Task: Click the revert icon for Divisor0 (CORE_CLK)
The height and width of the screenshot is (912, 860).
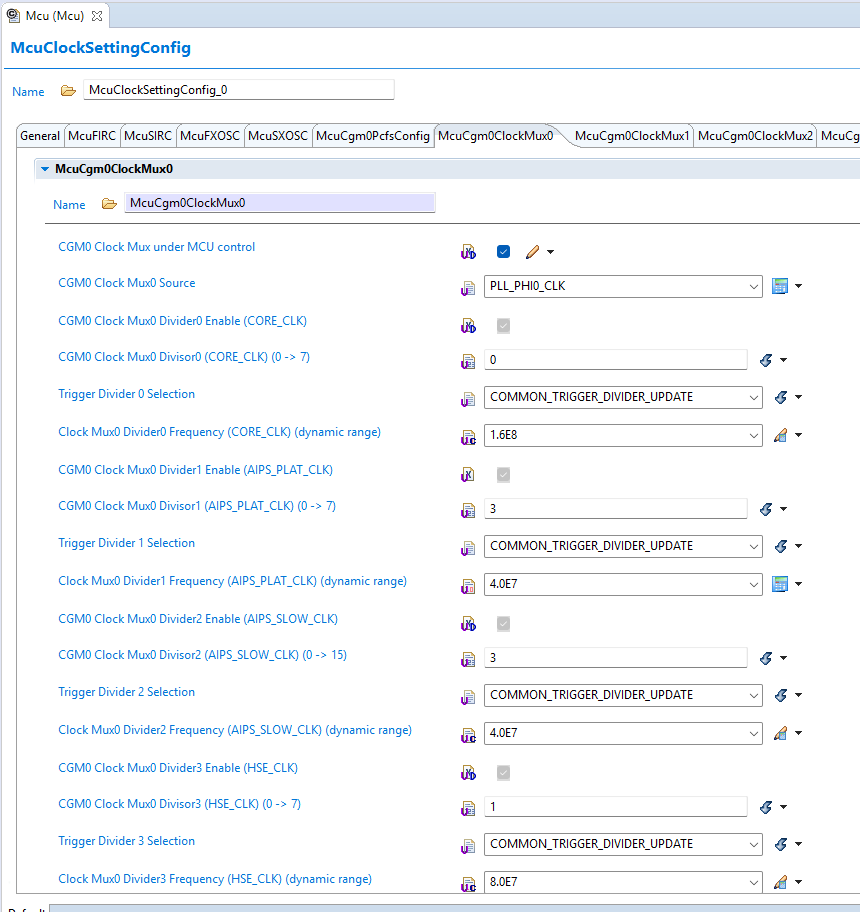Action: (766, 360)
